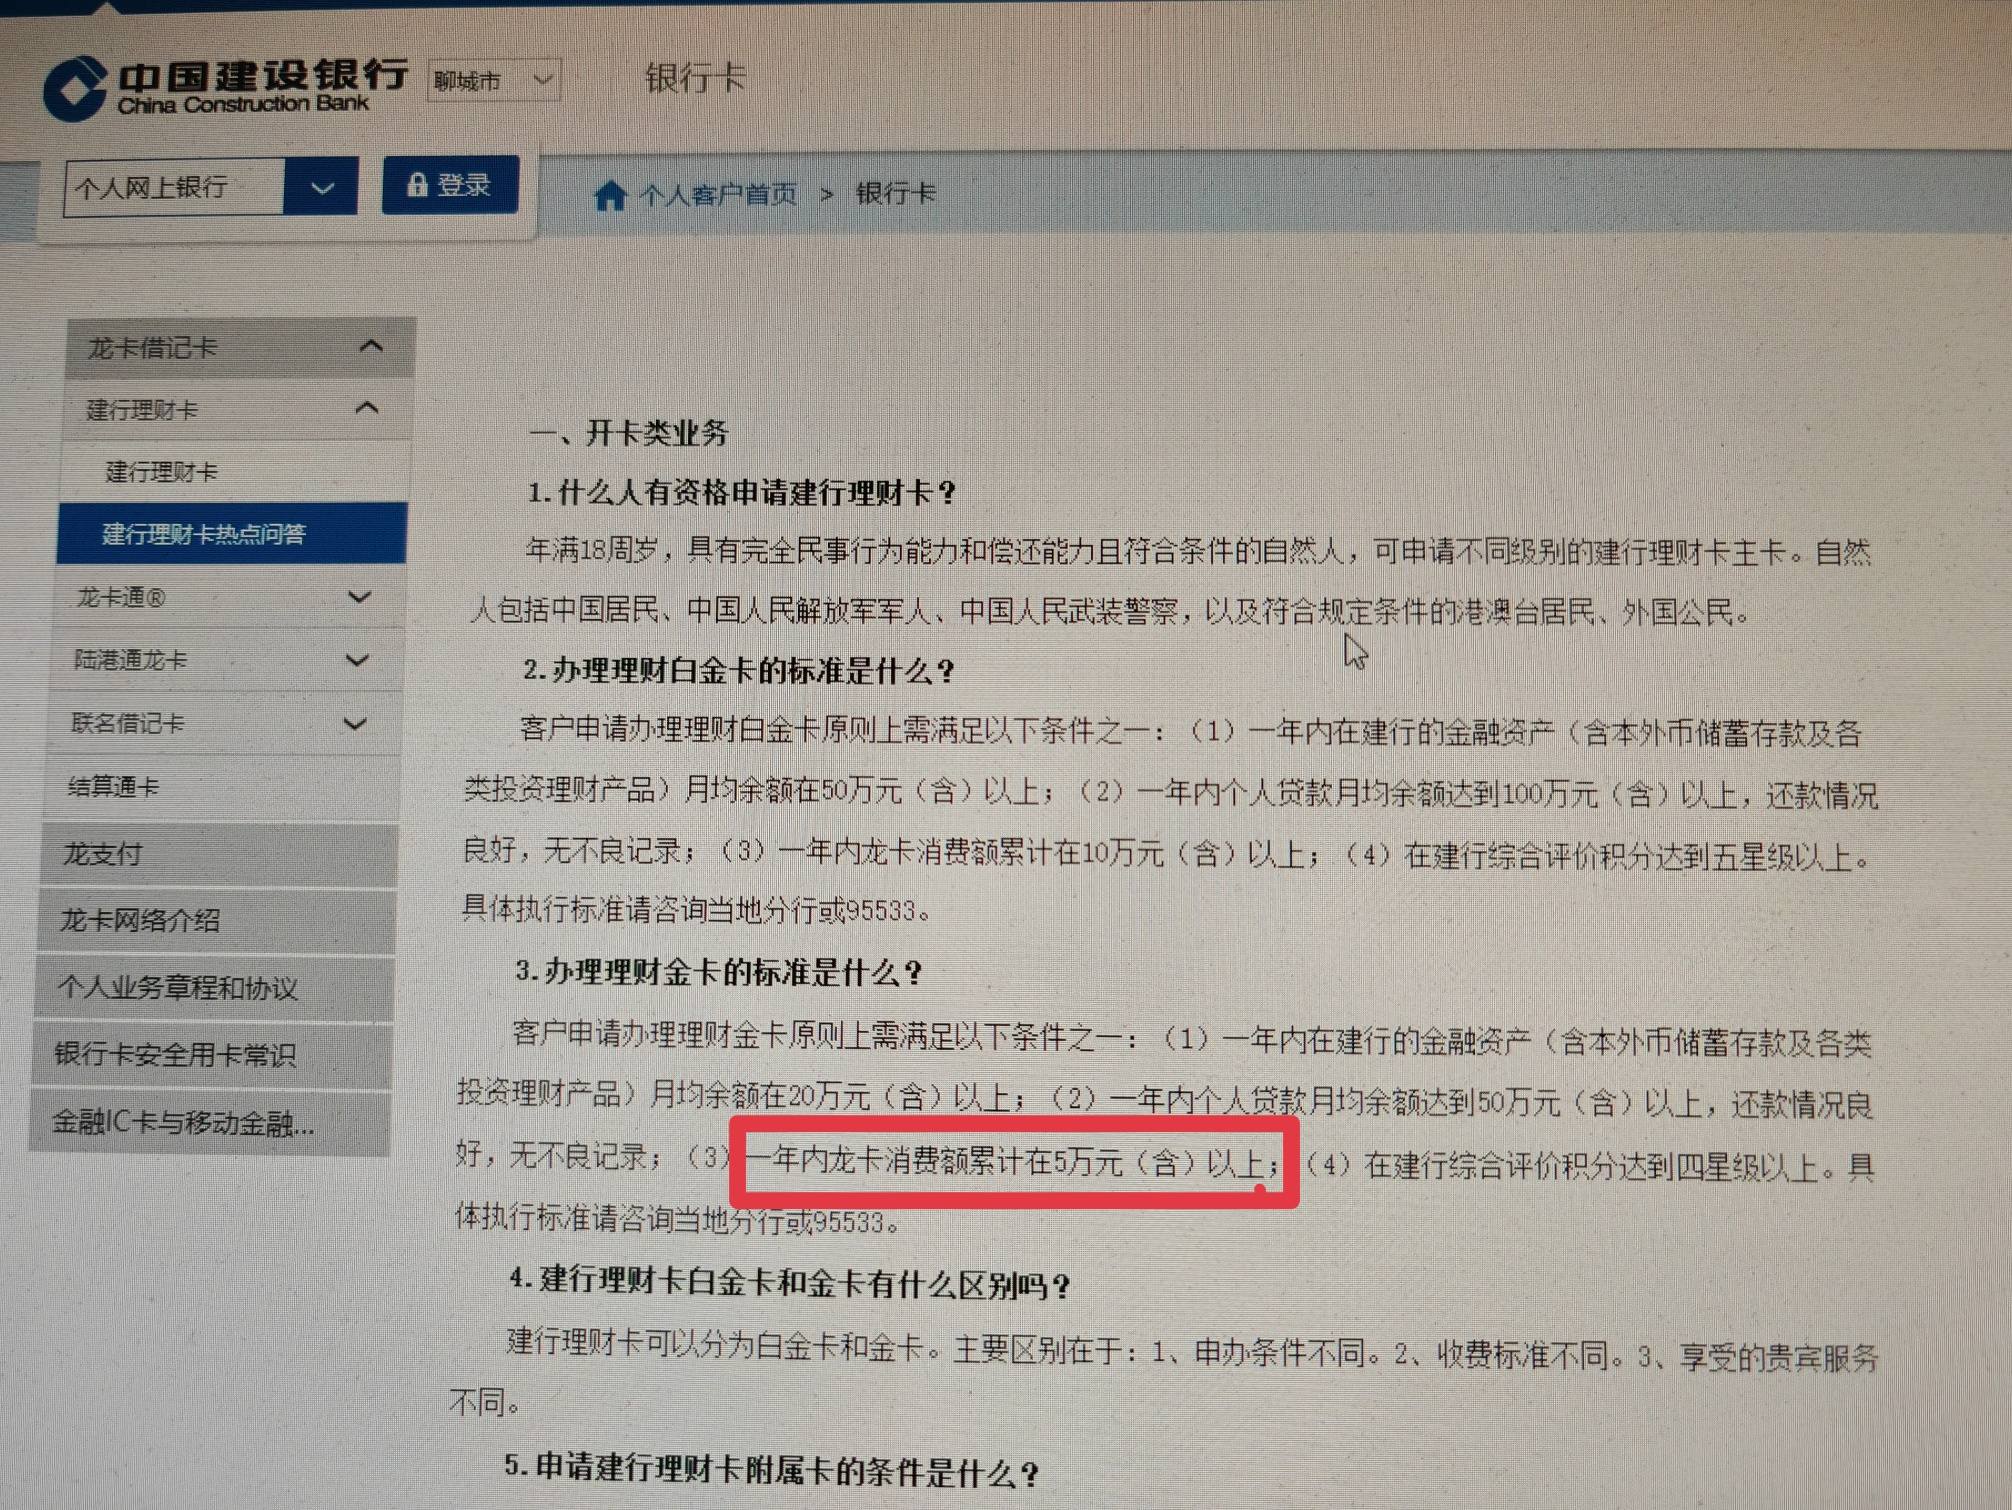
Task: Open 个人业务章程和协议 sidebar menu
Action: tap(213, 988)
